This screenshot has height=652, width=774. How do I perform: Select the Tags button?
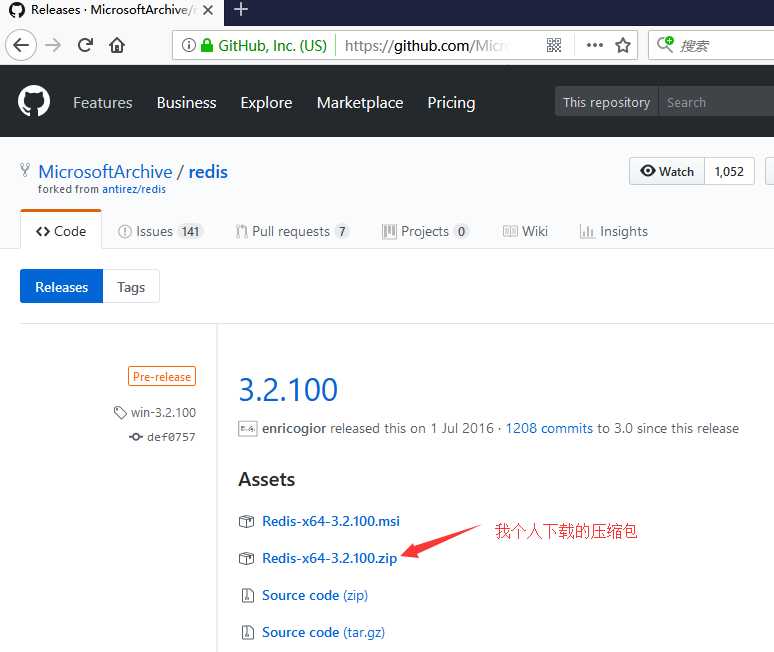point(131,286)
